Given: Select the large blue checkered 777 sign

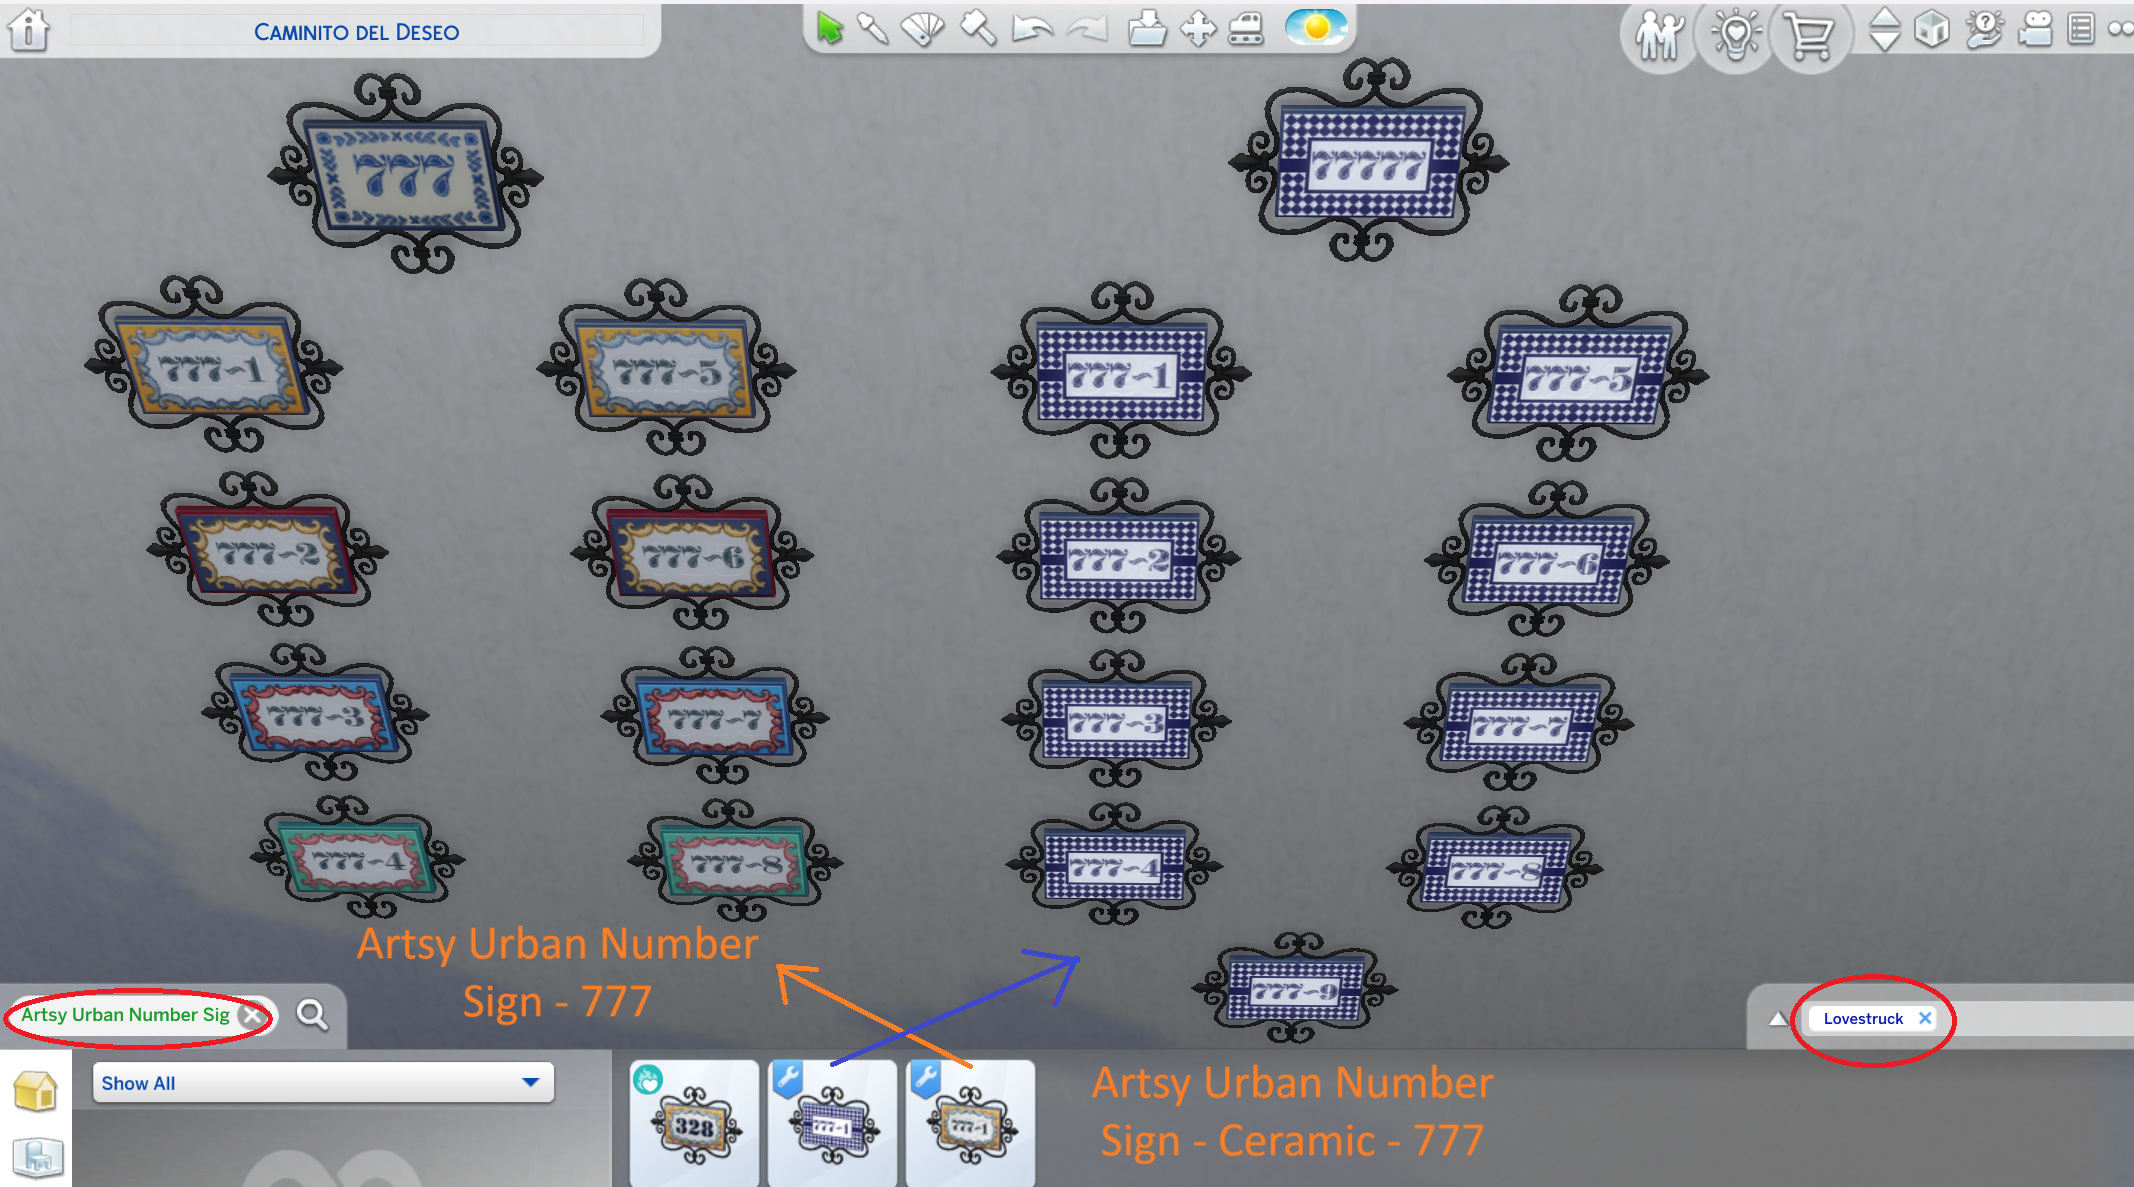Looking at the screenshot, I should [1369, 160].
